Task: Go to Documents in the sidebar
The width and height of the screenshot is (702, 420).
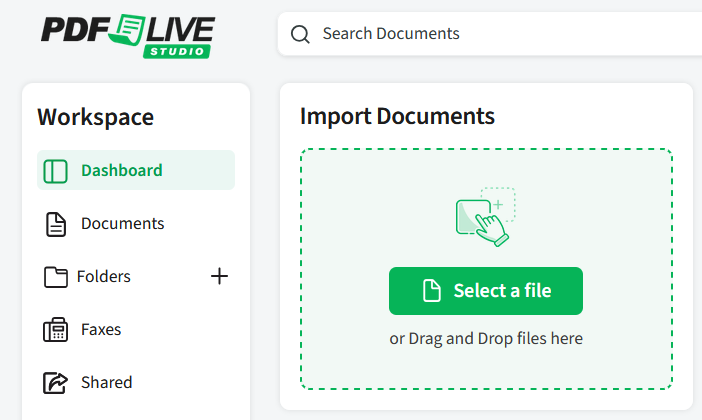Action: [122, 224]
